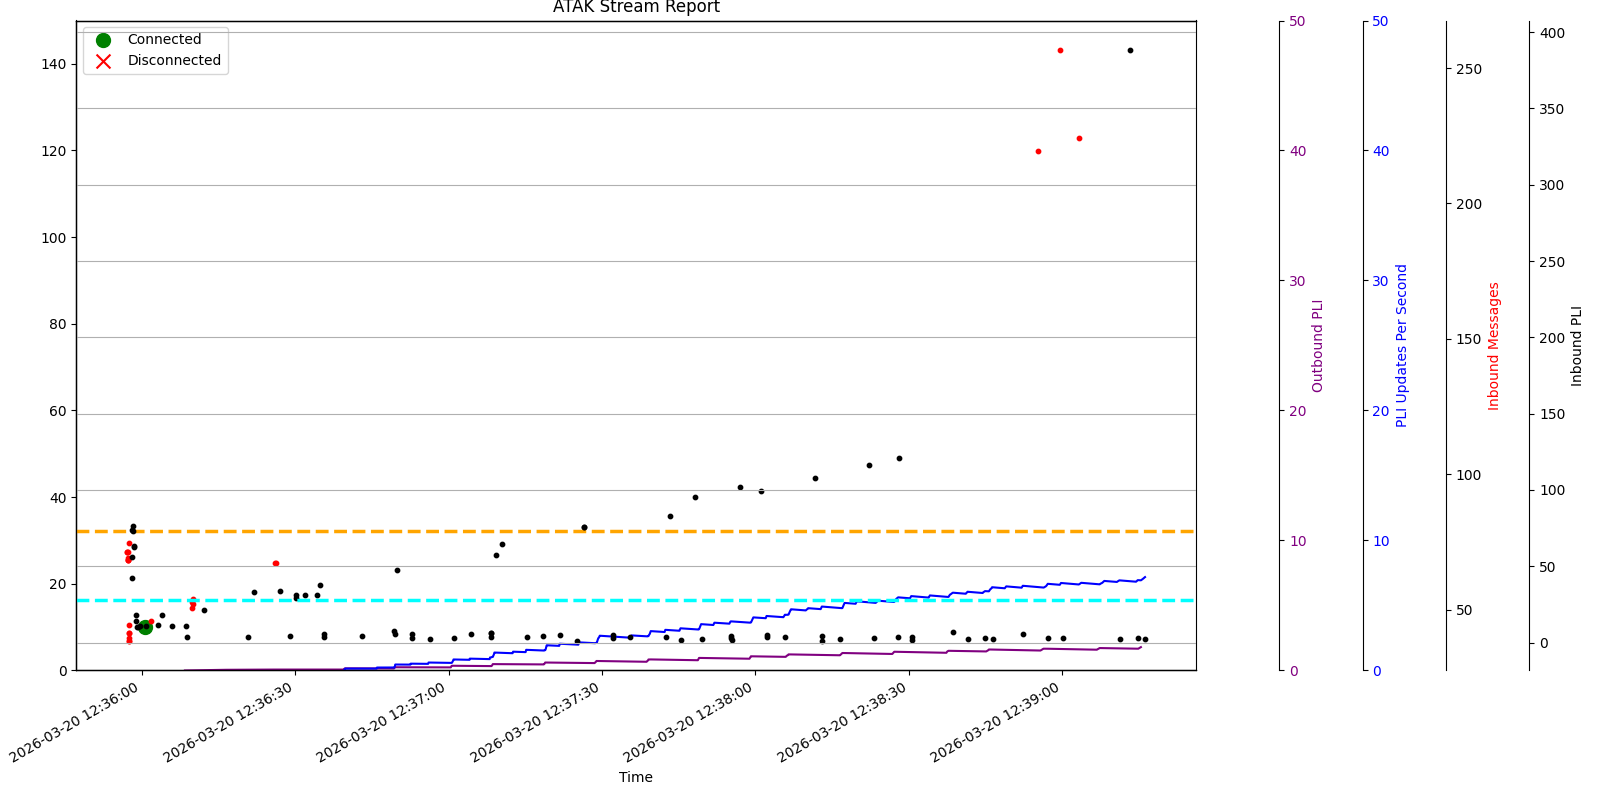Click the right end of the blue step line
The height and width of the screenshot is (800, 1600).
pos(1144,577)
